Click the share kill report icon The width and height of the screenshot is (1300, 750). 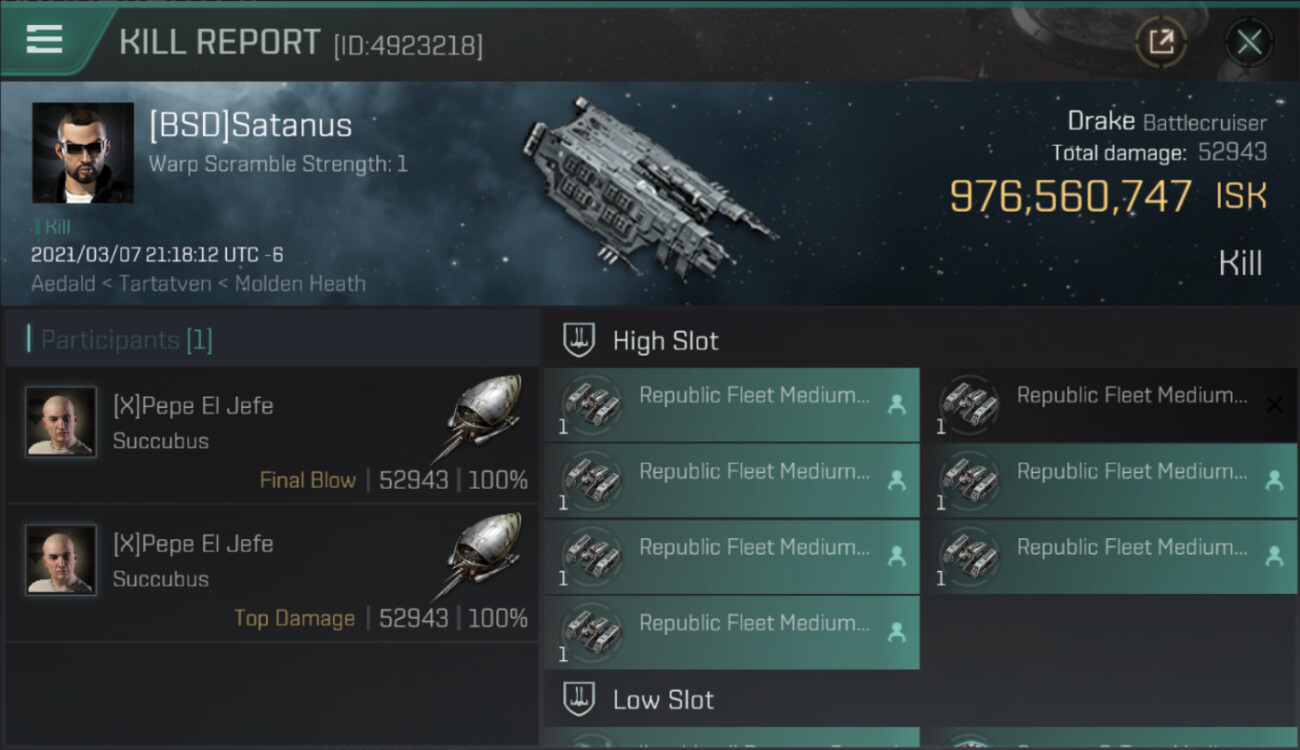click(1161, 42)
